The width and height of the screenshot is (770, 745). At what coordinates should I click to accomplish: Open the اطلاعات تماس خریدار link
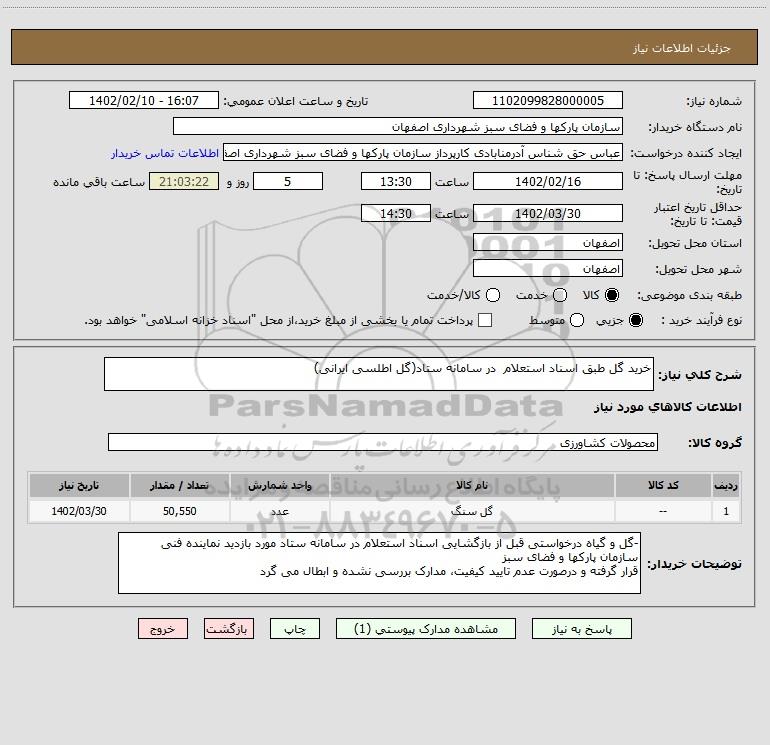click(x=165, y=153)
